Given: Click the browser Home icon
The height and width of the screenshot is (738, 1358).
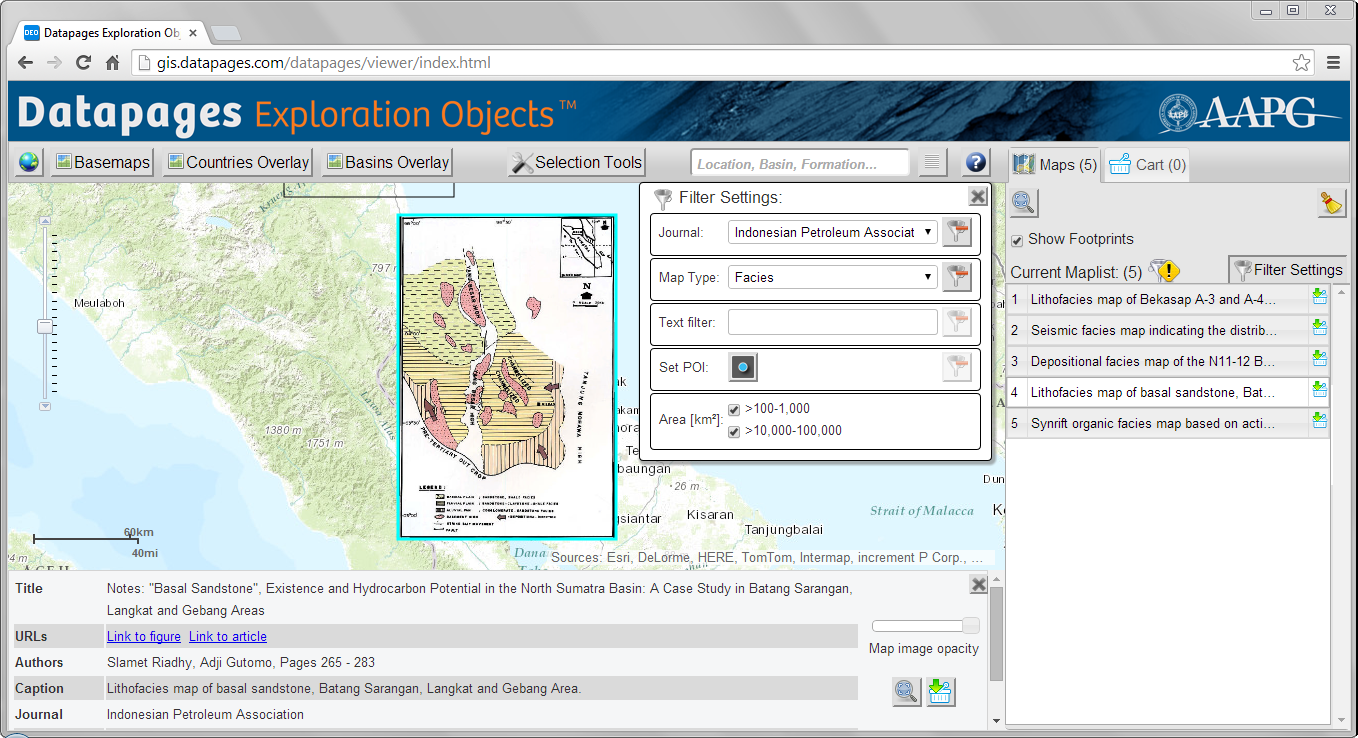Looking at the screenshot, I should coord(113,63).
